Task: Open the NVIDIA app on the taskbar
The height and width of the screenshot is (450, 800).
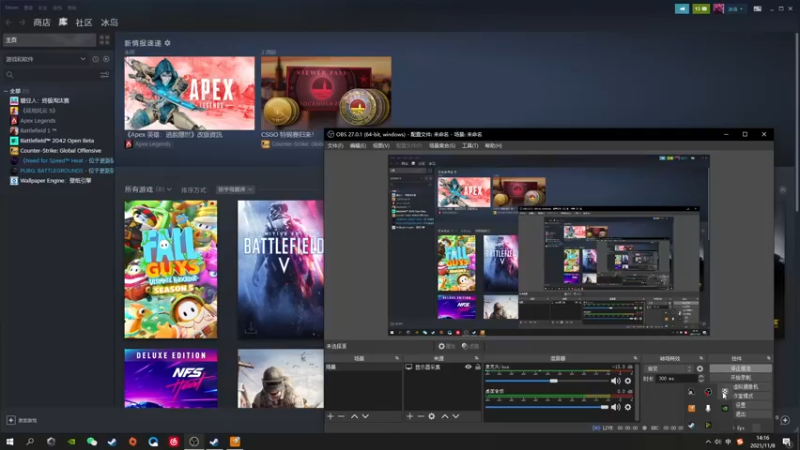Action: click(x=71, y=442)
